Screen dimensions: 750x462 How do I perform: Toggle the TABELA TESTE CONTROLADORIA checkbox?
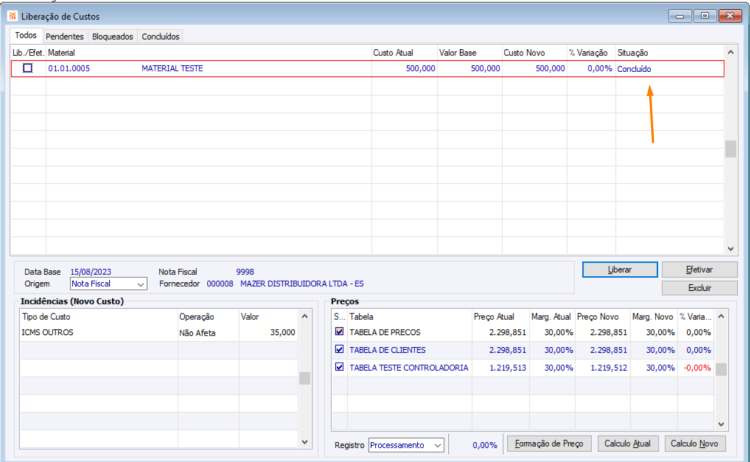click(x=339, y=367)
